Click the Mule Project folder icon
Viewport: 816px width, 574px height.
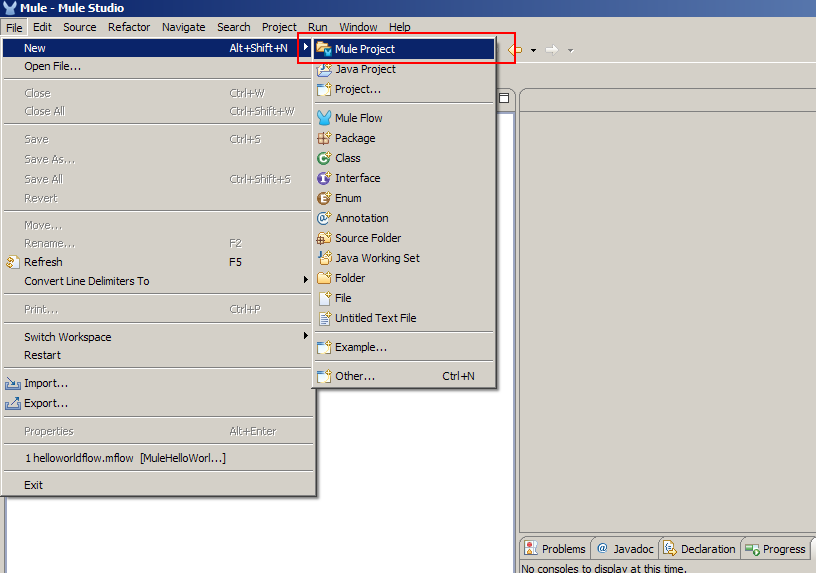pos(324,49)
